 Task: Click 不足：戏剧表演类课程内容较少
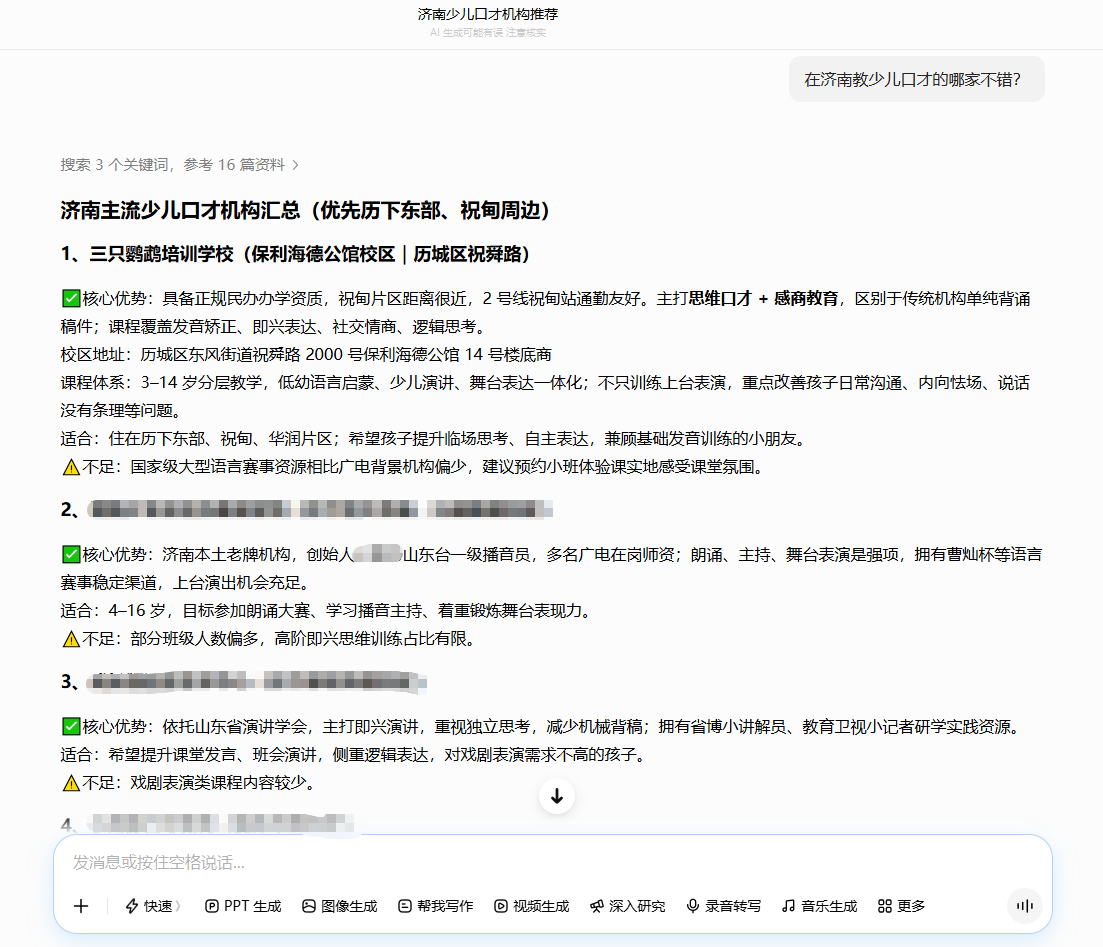[x=189, y=782]
